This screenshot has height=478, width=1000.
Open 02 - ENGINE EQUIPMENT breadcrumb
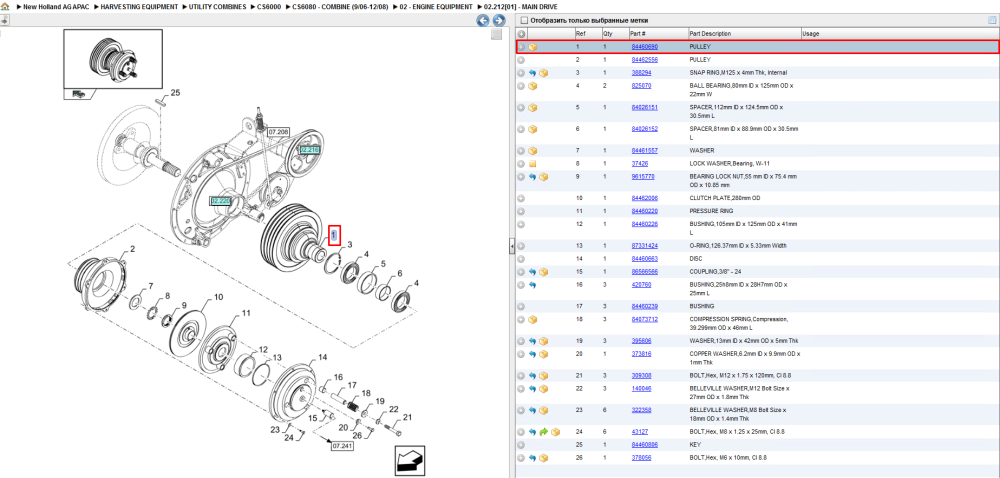436,6
